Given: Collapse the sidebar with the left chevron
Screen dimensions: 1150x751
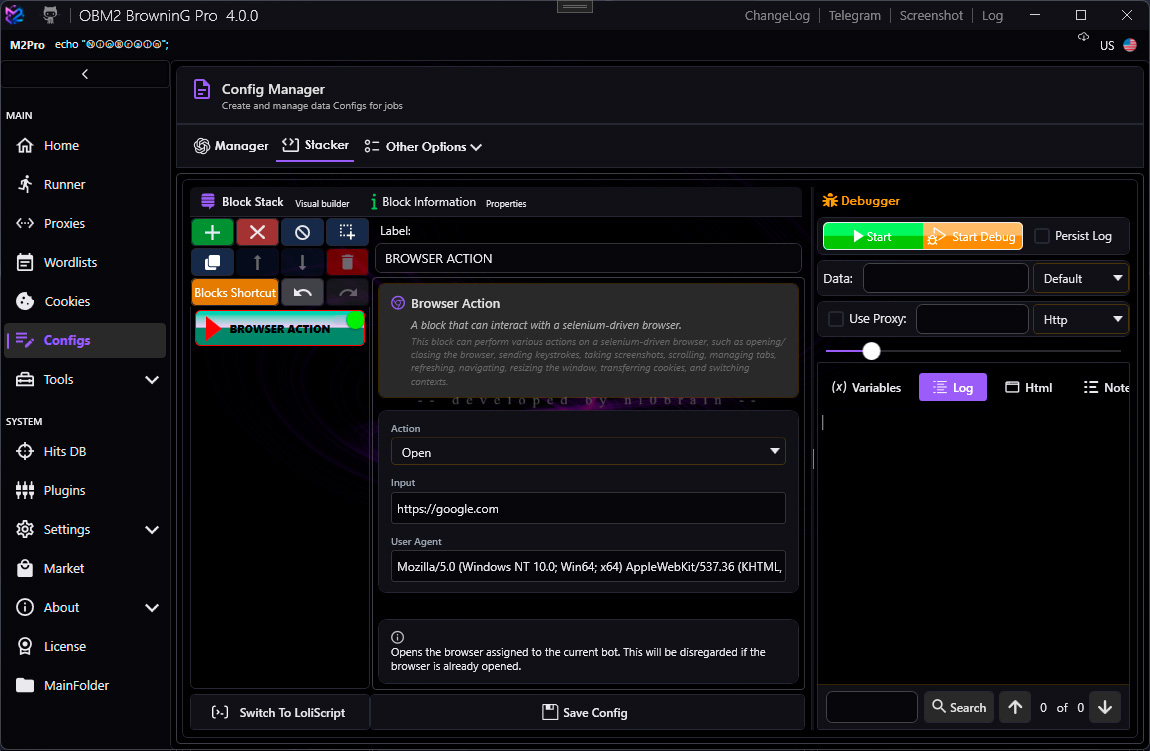Looking at the screenshot, I should (85, 74).
